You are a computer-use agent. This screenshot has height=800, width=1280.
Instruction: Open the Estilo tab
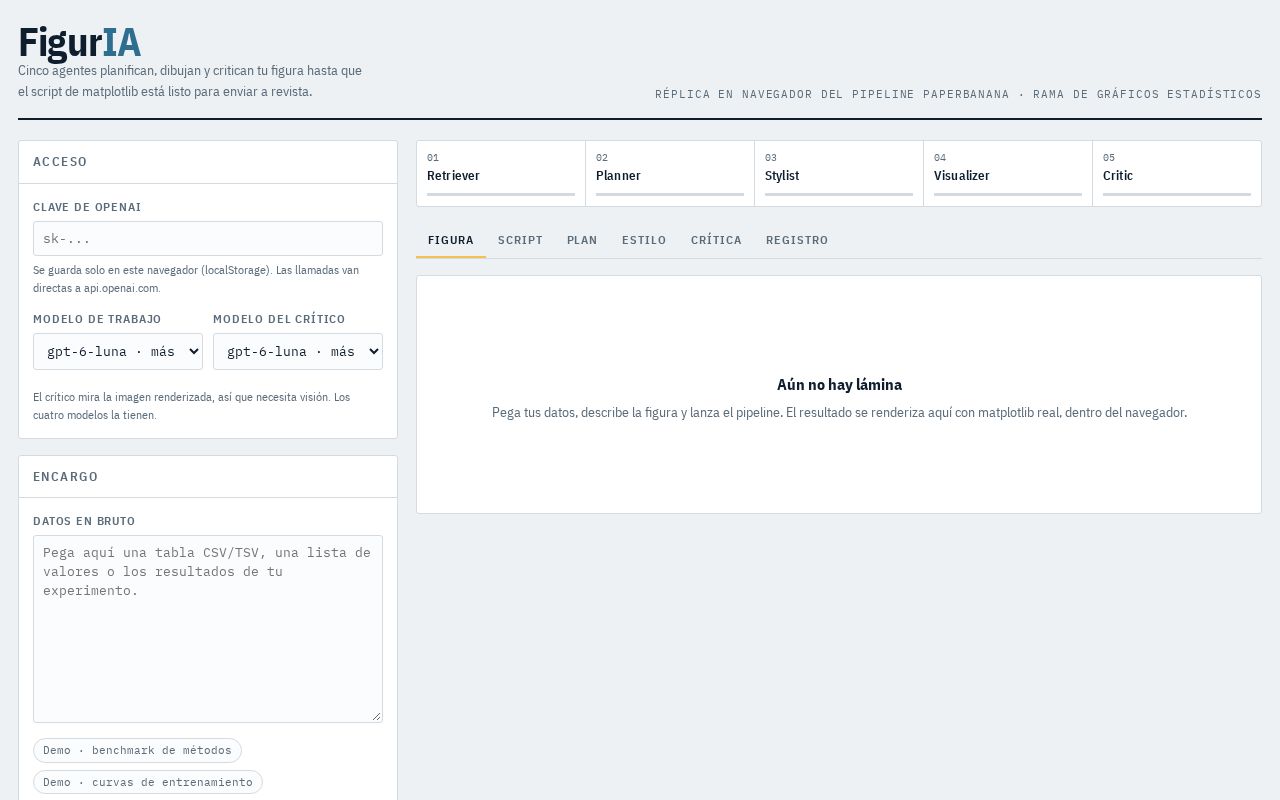[x=644, y=240]
